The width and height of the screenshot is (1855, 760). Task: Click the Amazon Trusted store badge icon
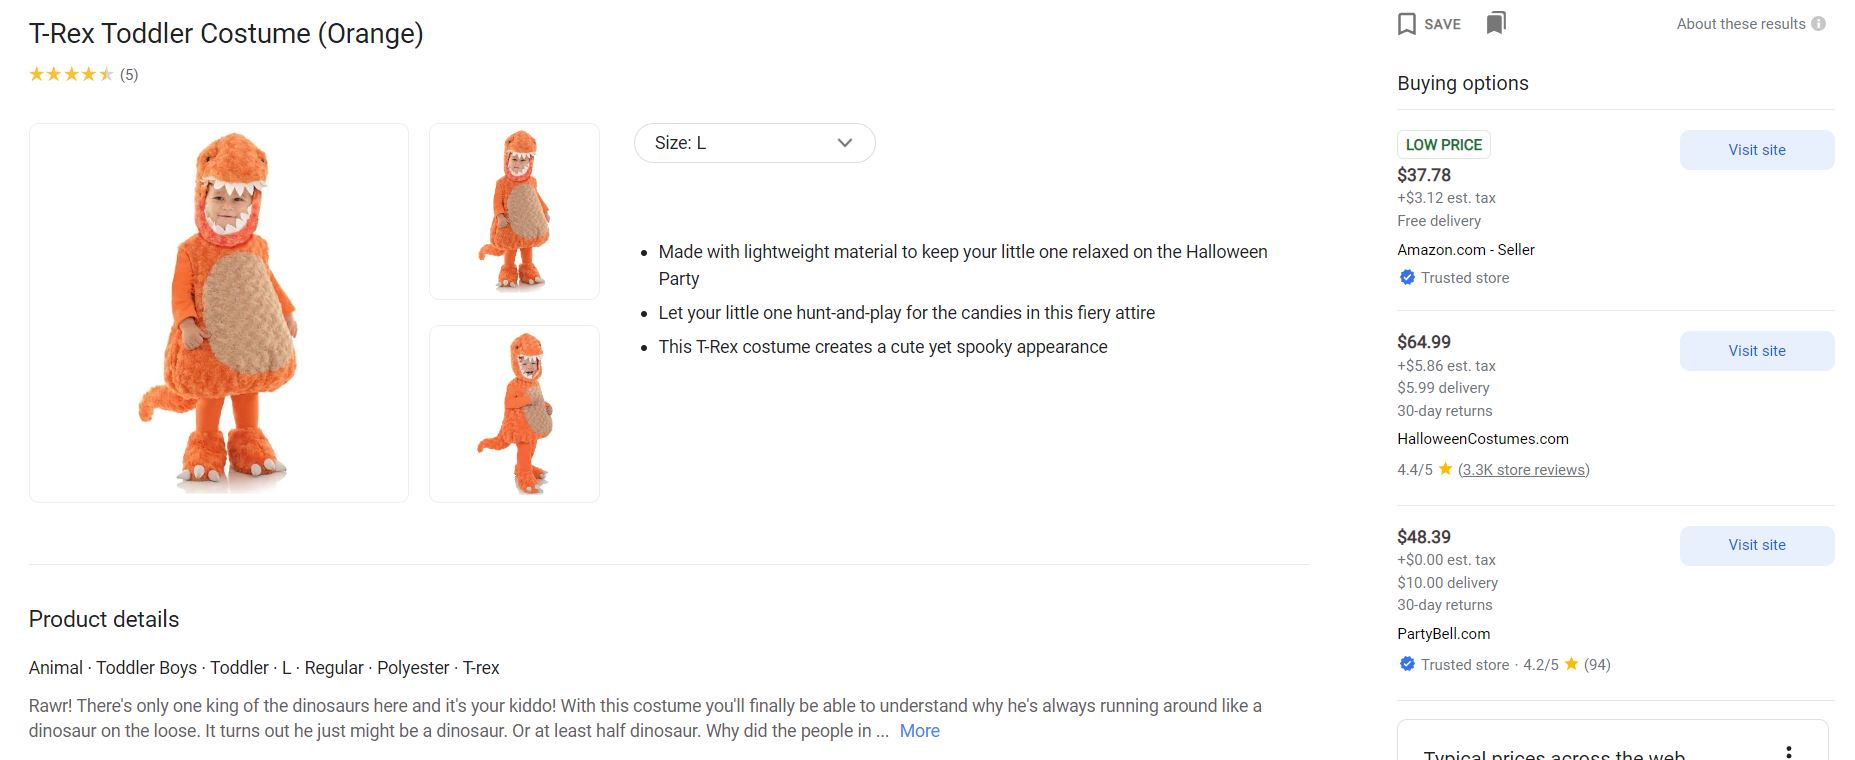pyautogui.click(x=1407, y=278)
